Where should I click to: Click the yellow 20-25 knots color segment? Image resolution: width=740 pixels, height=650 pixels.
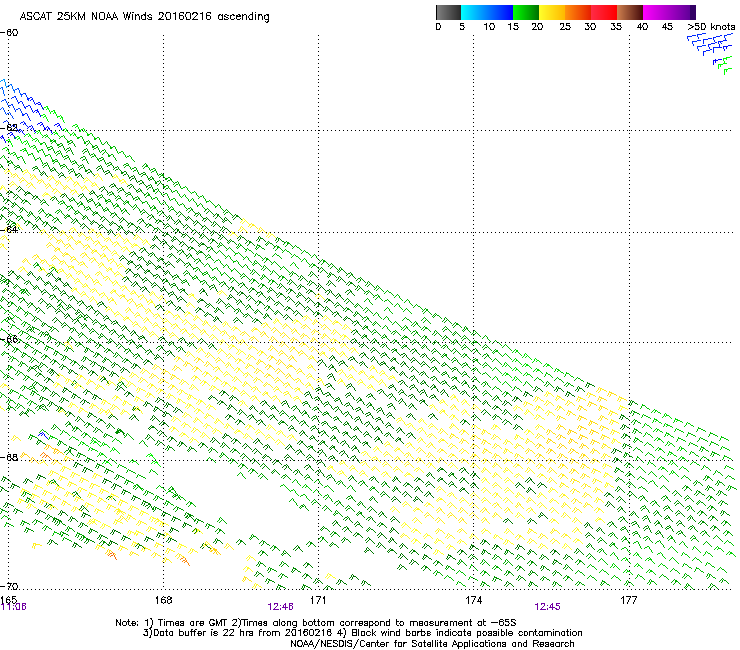pos(552,12)
